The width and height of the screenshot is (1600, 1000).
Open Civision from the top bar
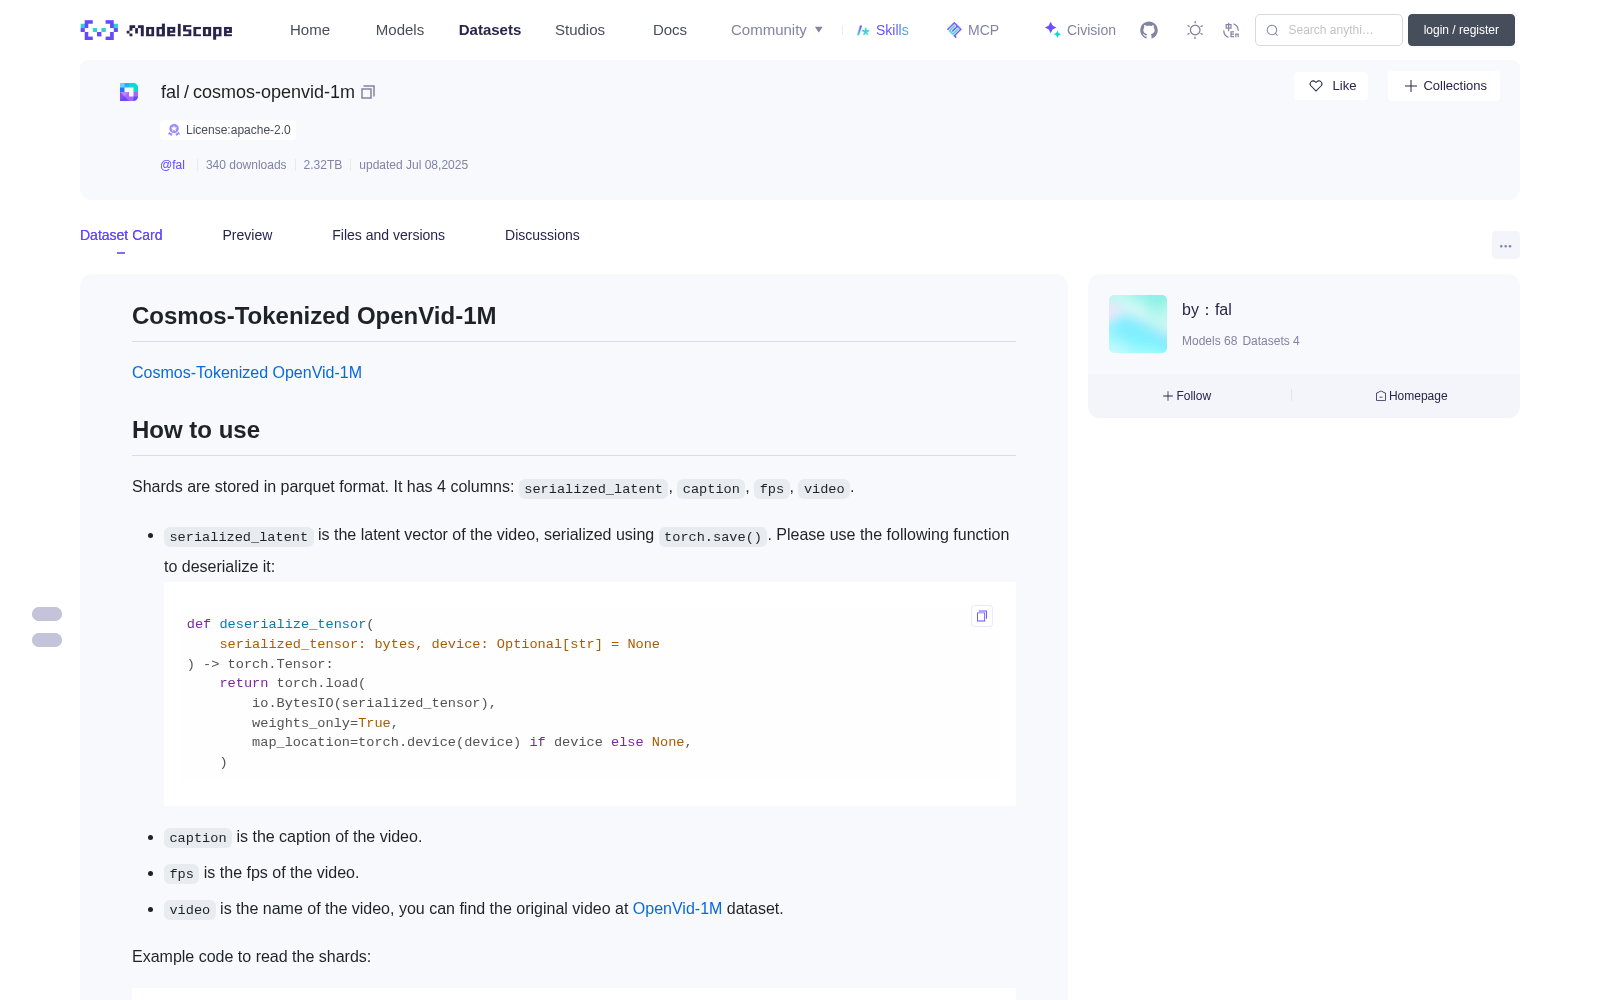click(x=1080, y=30)
